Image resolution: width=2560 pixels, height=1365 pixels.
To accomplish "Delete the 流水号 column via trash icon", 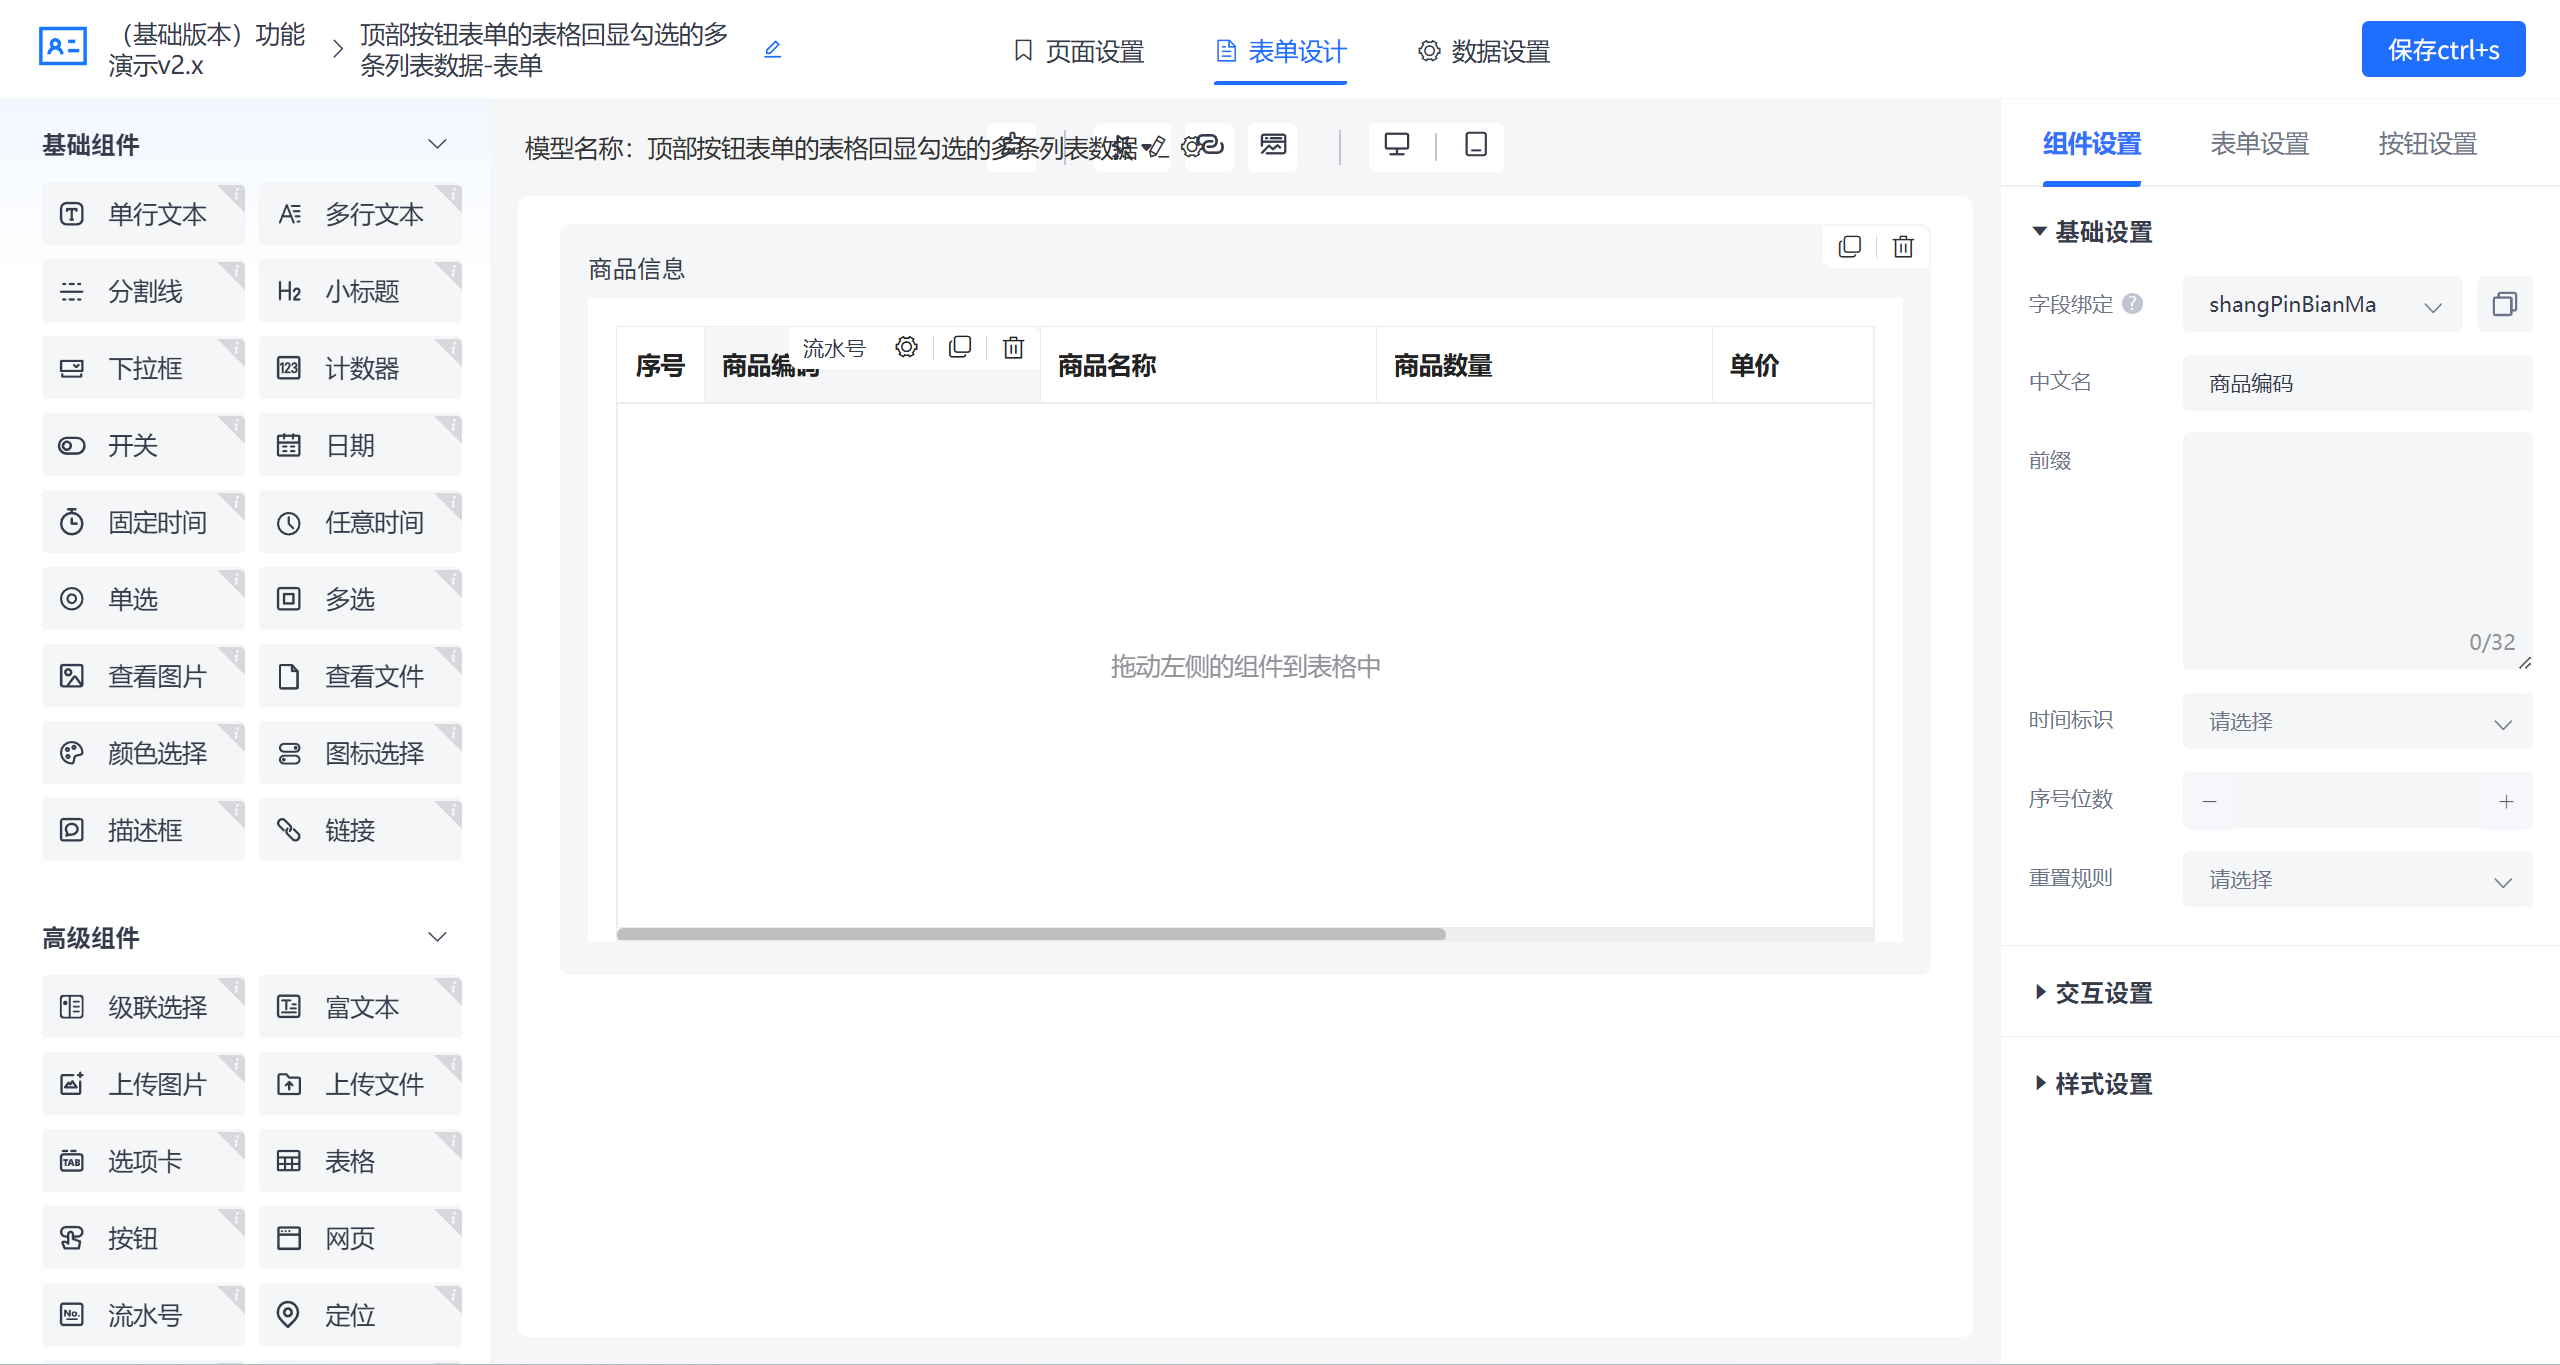I will click(1014, 347).
